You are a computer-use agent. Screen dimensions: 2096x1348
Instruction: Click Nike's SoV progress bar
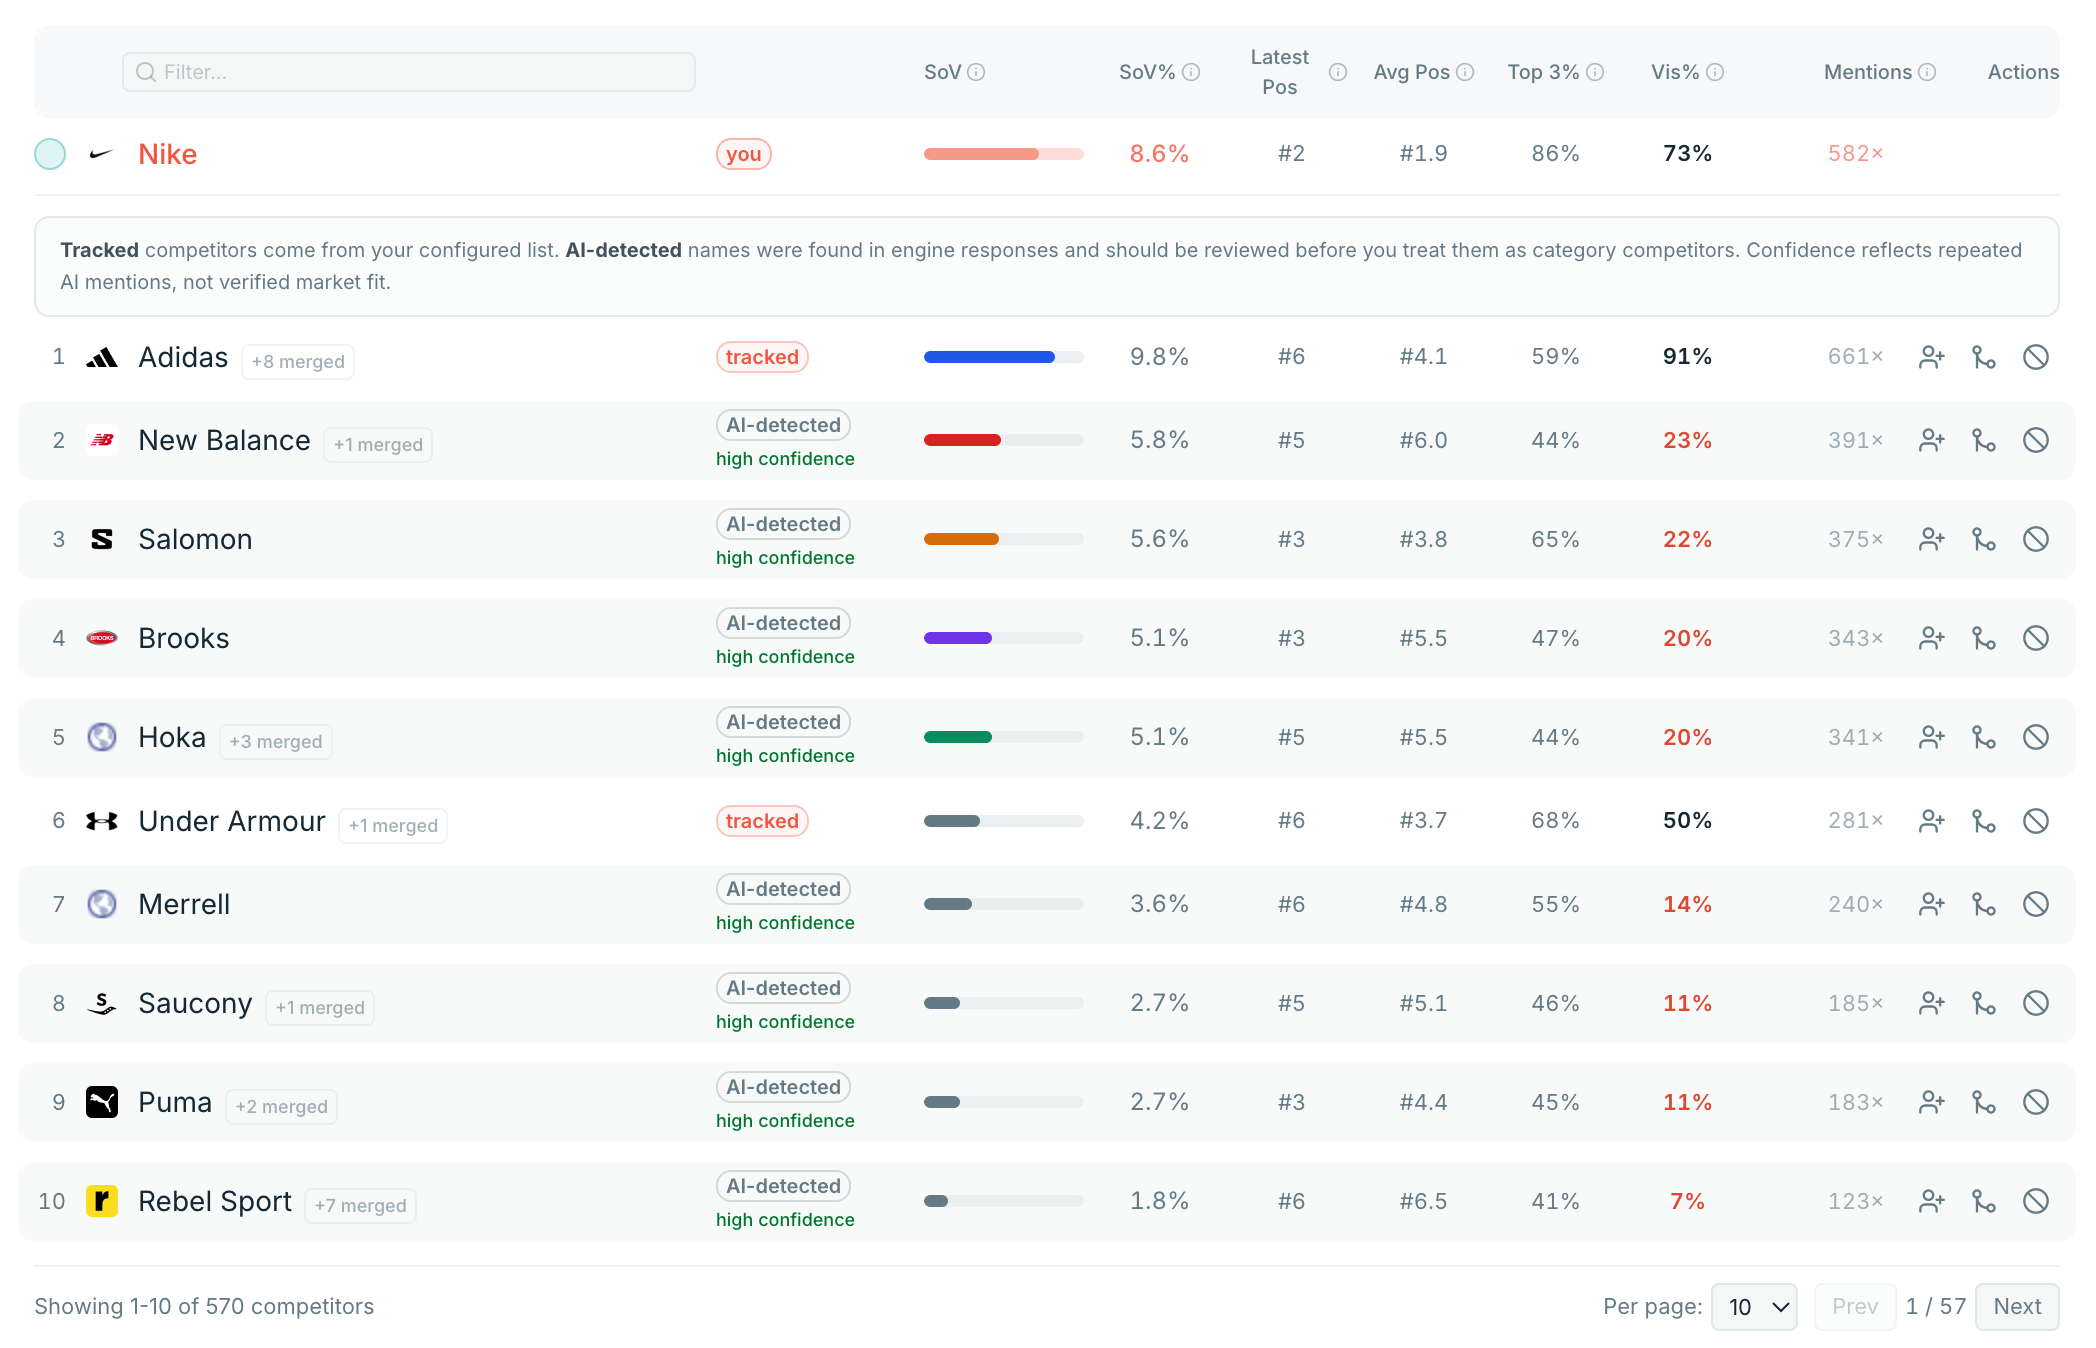1003,154
